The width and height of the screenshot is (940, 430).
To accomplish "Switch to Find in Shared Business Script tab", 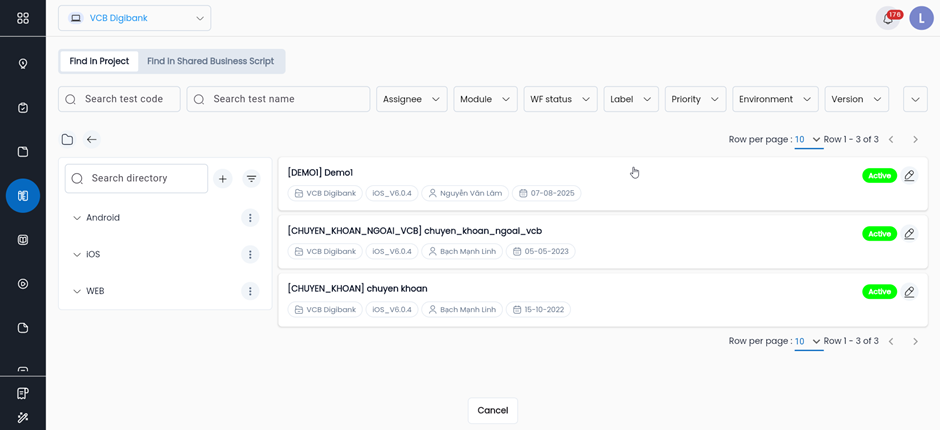I will (x=210, y=61).
